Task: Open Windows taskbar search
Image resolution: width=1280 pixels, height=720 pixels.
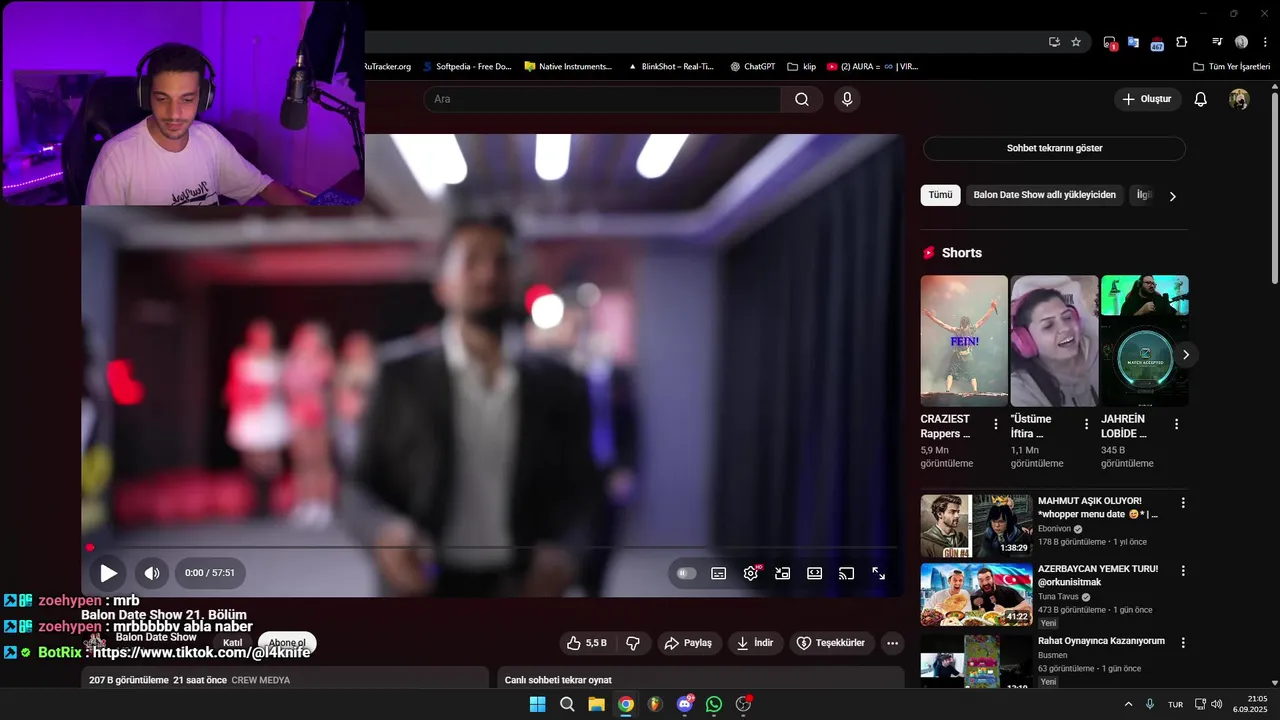Action: coord(567,704)
